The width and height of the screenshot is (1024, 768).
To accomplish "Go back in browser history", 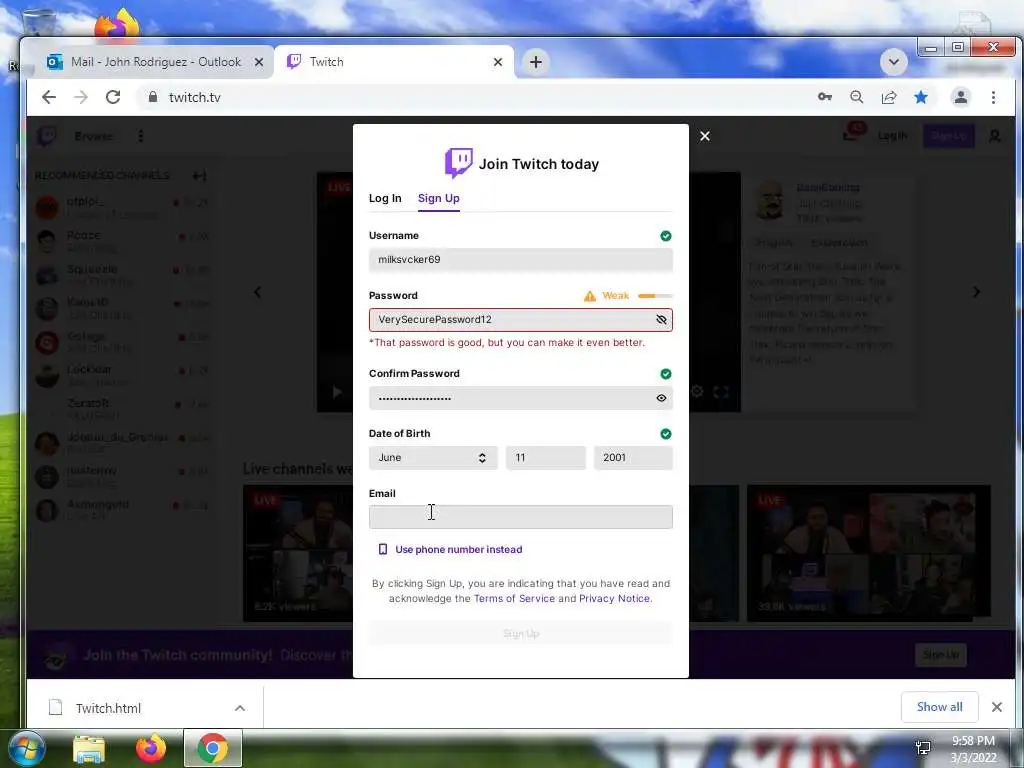I will [x=49, y=97].
